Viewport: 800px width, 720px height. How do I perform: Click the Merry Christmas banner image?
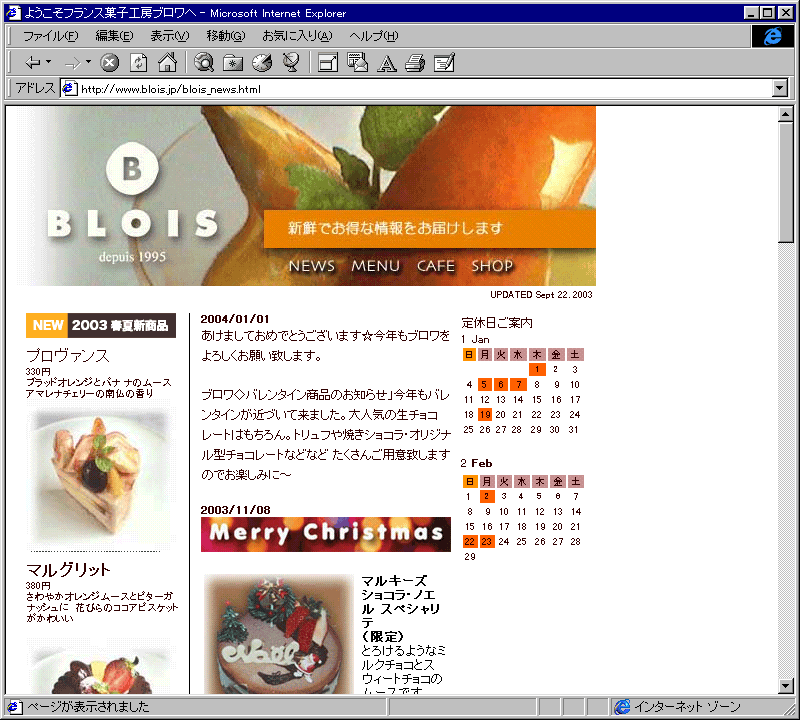tap(326, 534)
